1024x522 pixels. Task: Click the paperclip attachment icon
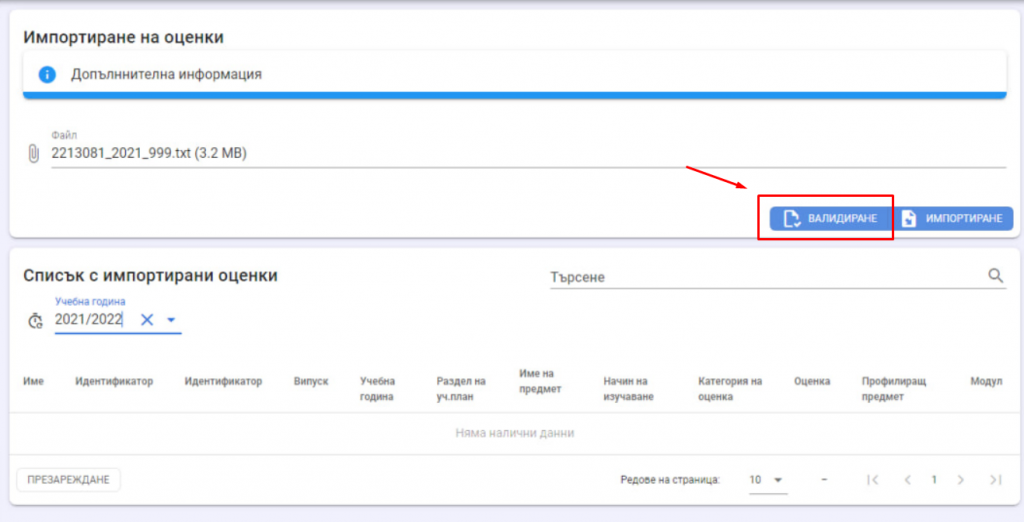coord(34,154)
